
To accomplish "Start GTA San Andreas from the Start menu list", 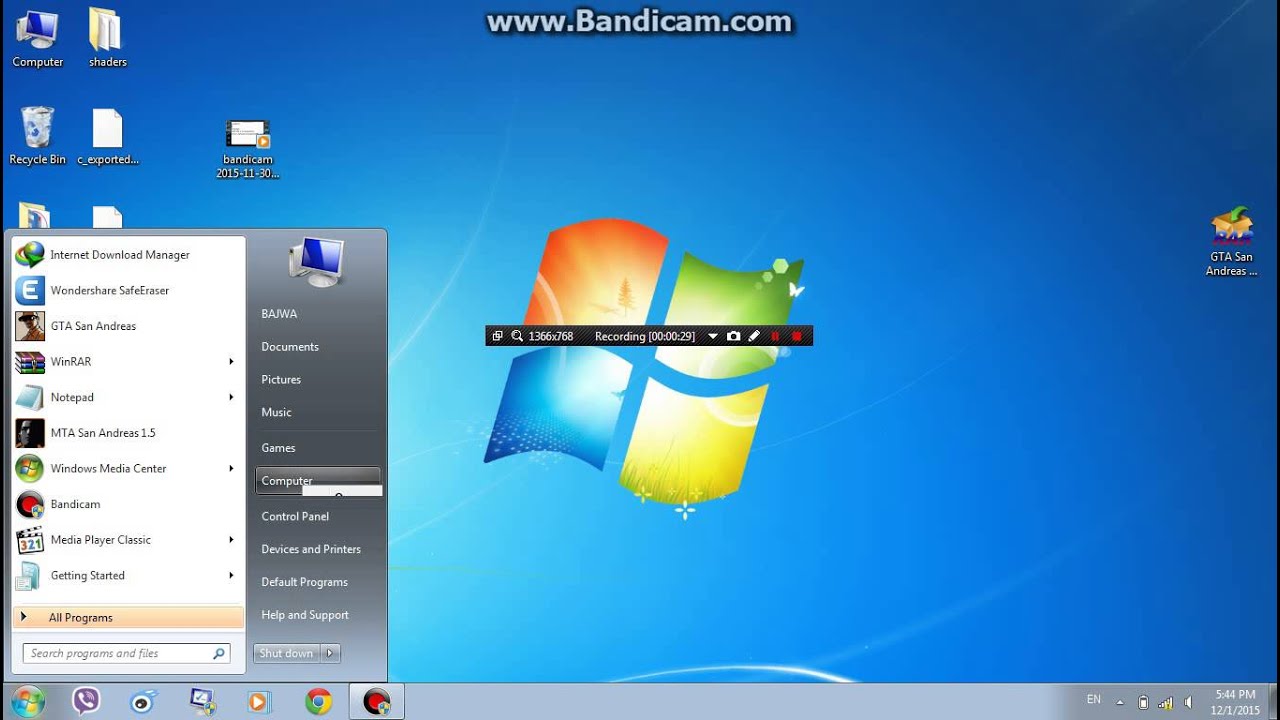I will tap(128, 326).
